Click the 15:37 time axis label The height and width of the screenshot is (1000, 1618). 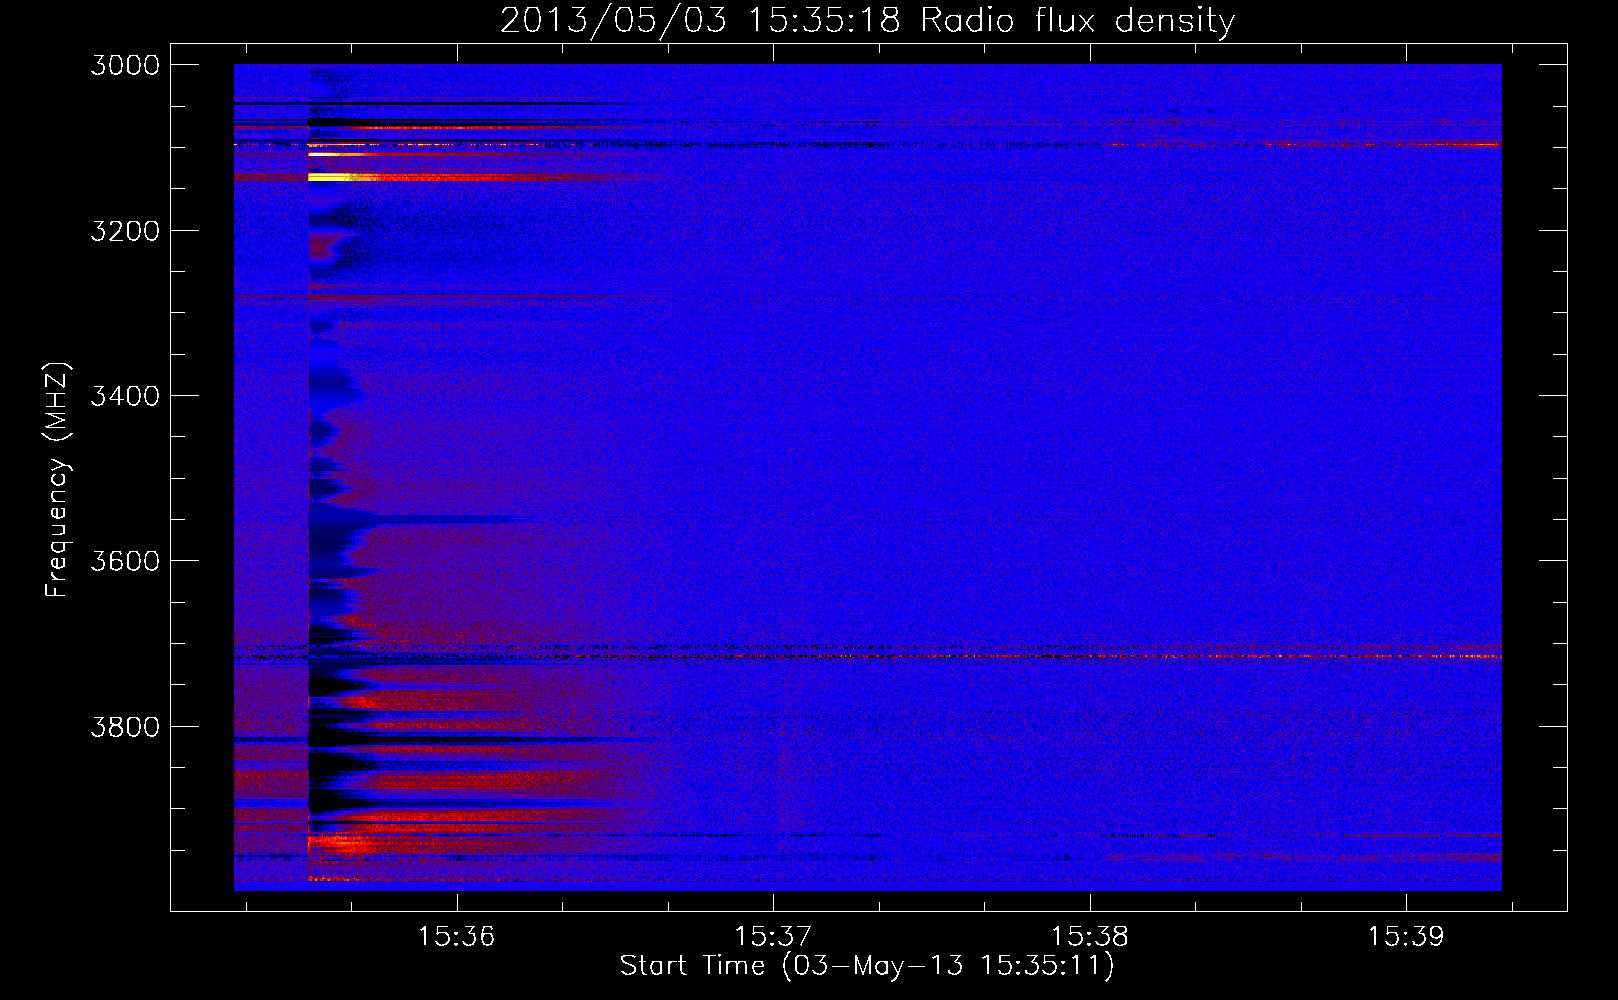[773, 936]
